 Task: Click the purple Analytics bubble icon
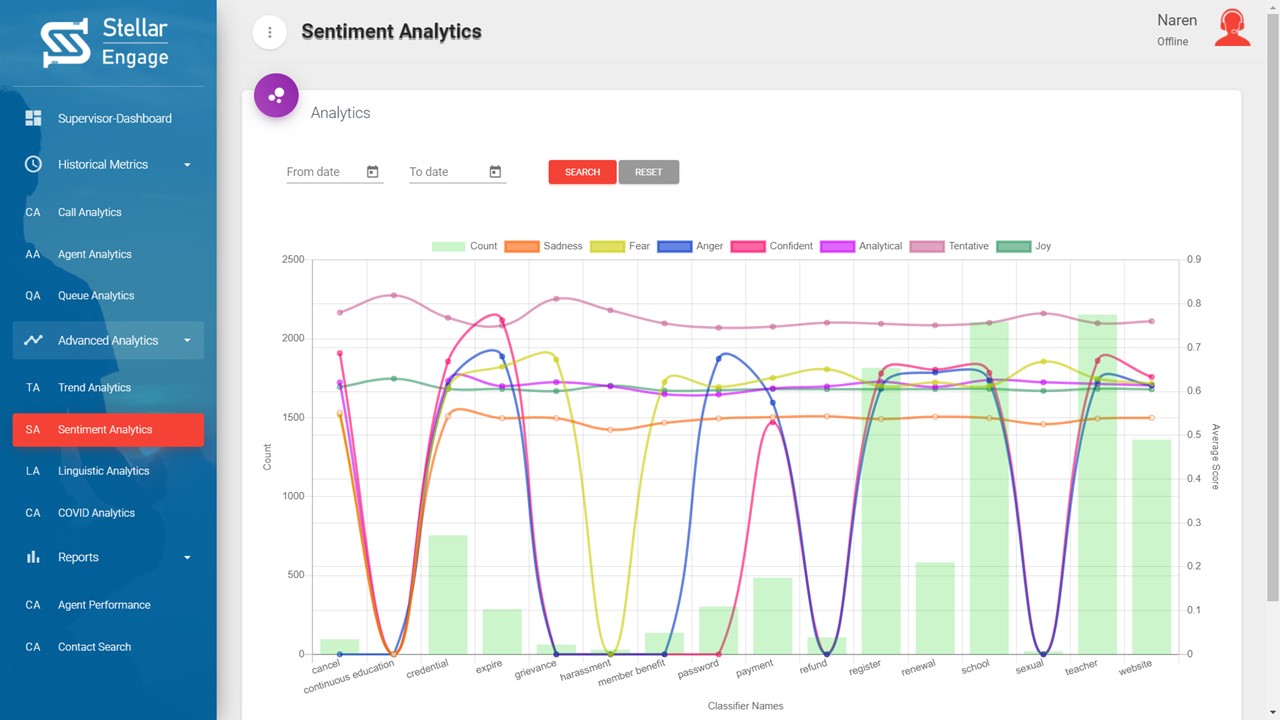[x=276, y=96]
